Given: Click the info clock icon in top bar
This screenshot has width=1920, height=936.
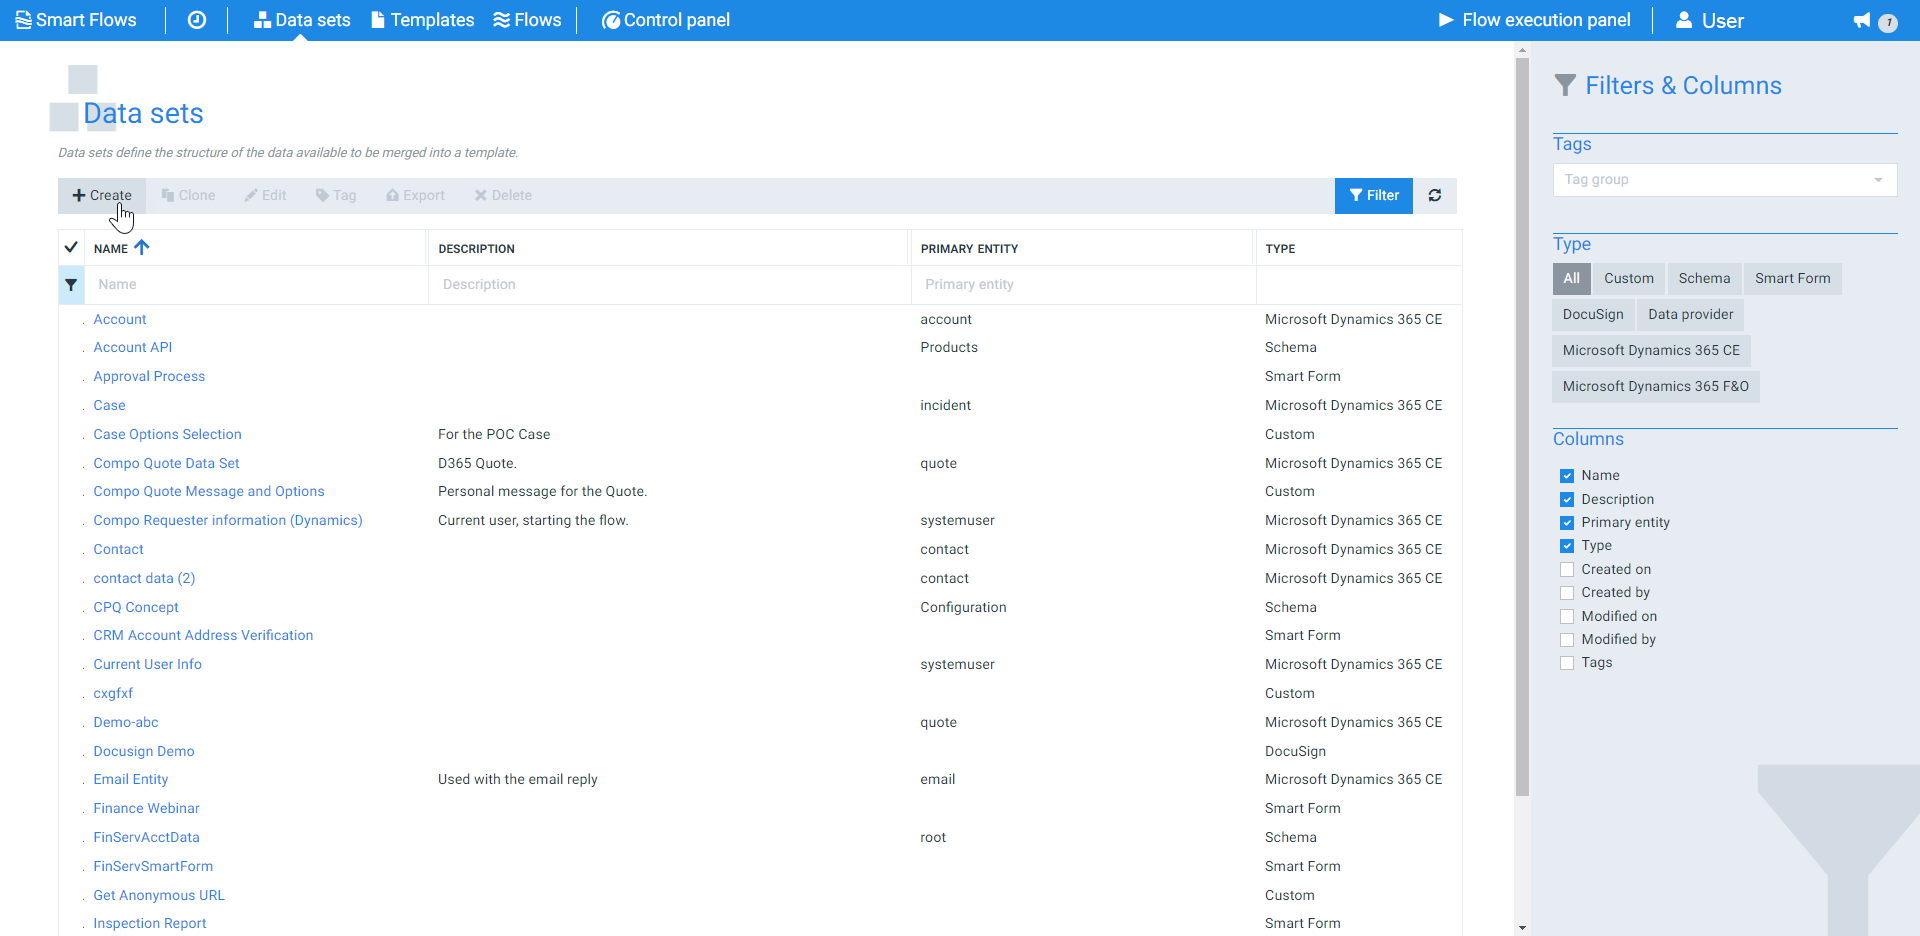Looking at the screenshot, I should tap(196, 20).
